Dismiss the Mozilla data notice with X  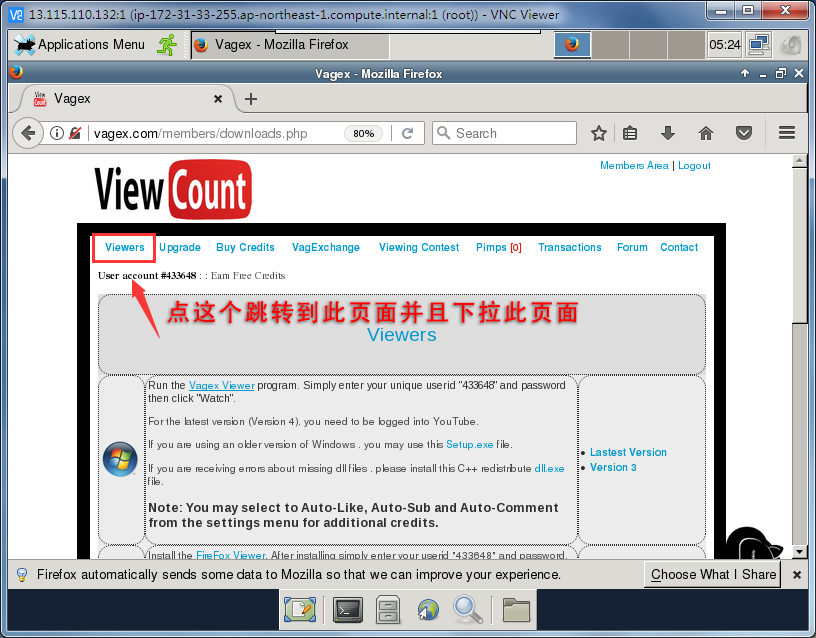click(x=796, y=574)
